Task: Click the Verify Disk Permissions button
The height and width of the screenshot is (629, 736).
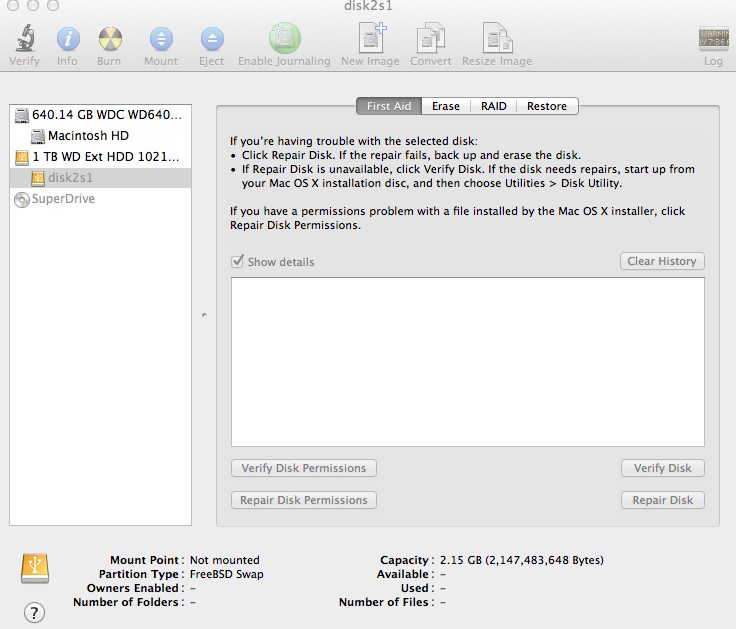Action: click(304, 468)
